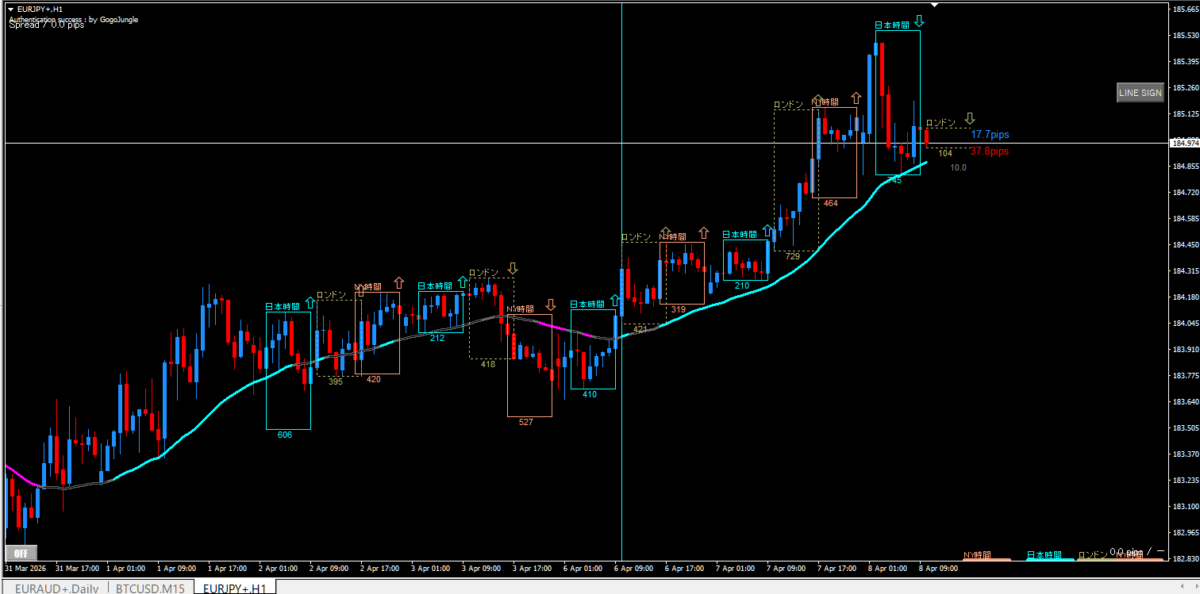The width and height of the screenshot is (1200, 594).
Task: Open the BTCUSD,M15 chart tab
Action: pyautogui.click(x=149, y=587)
